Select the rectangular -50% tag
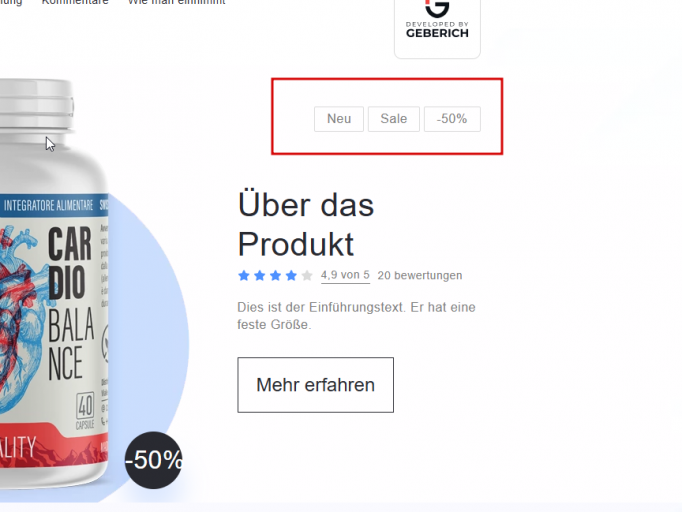 point(452,119)
